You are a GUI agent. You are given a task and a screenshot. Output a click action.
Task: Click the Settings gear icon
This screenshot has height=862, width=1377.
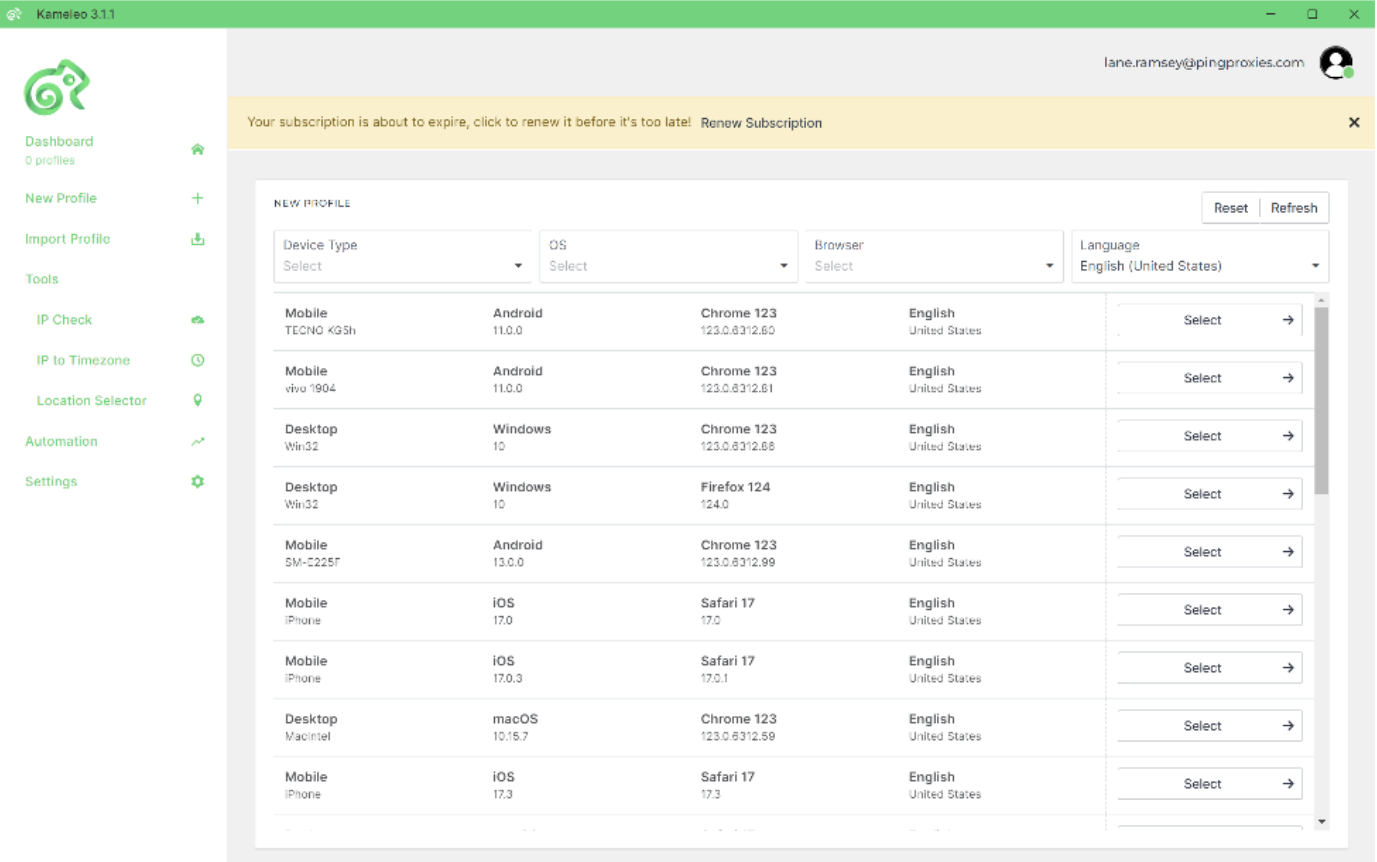click(198, 481)
